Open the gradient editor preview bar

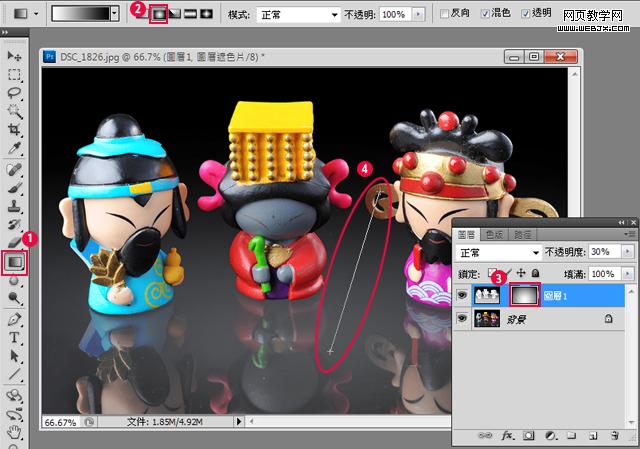point(81,13)
